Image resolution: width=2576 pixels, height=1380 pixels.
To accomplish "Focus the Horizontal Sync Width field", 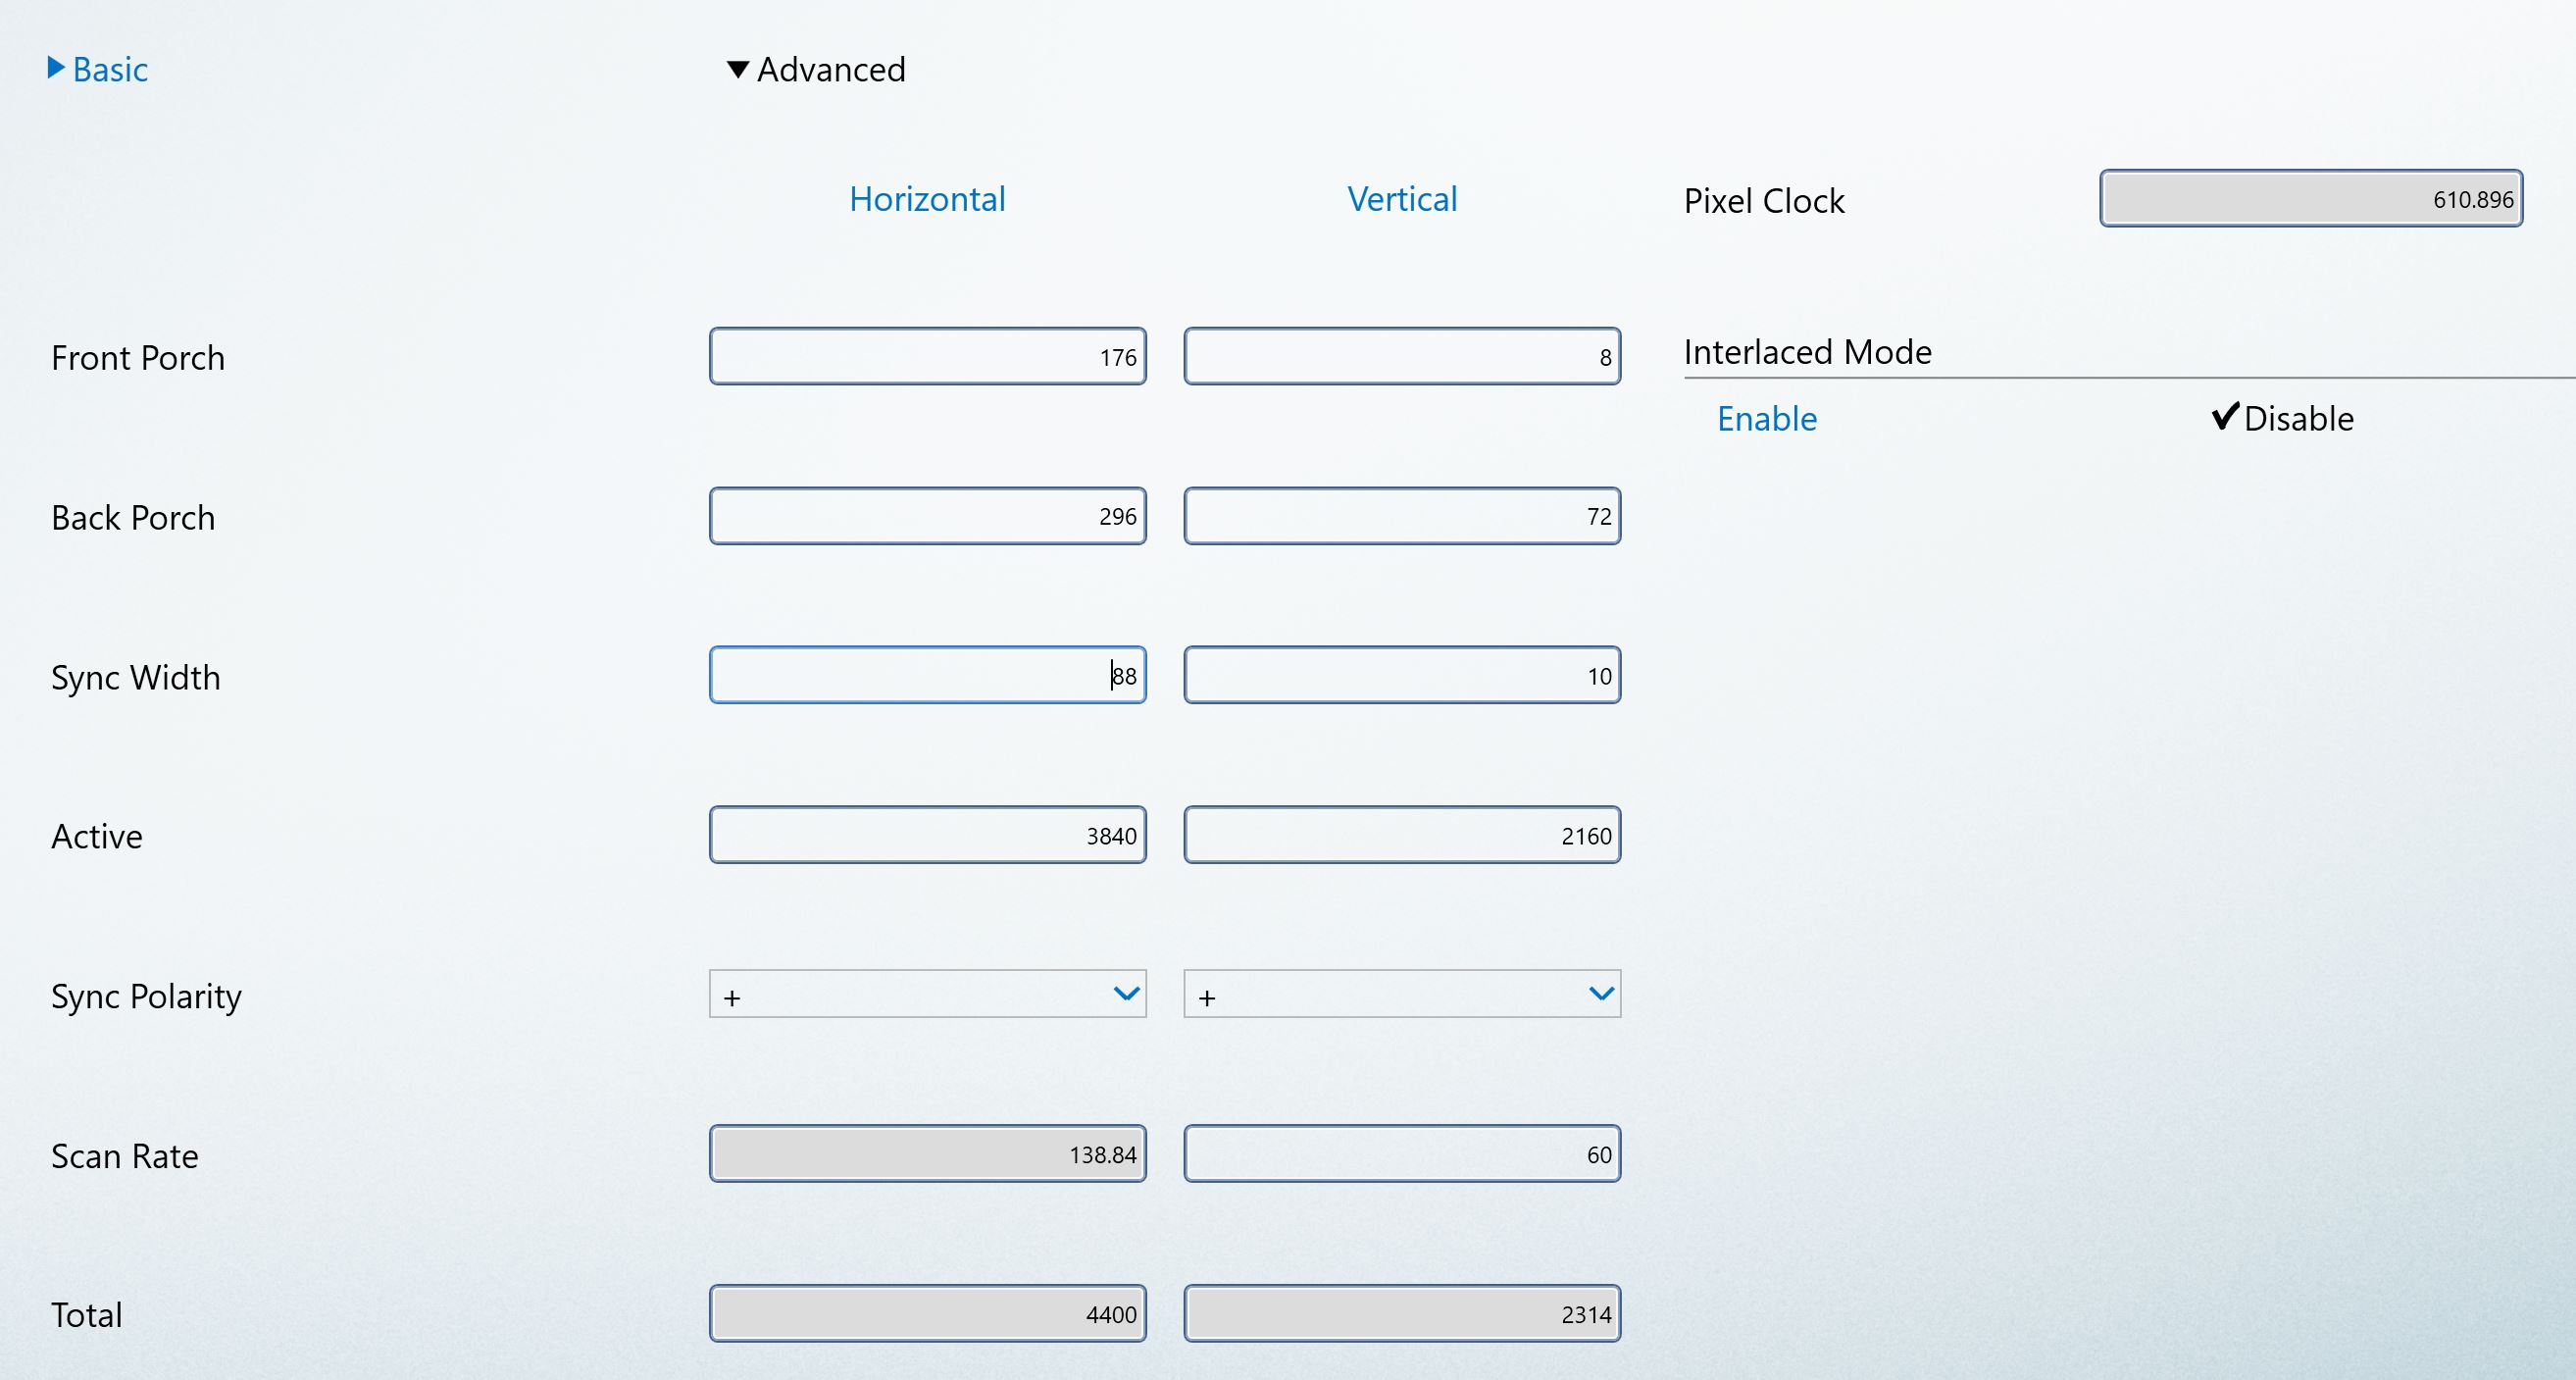I will click(927, 675).
